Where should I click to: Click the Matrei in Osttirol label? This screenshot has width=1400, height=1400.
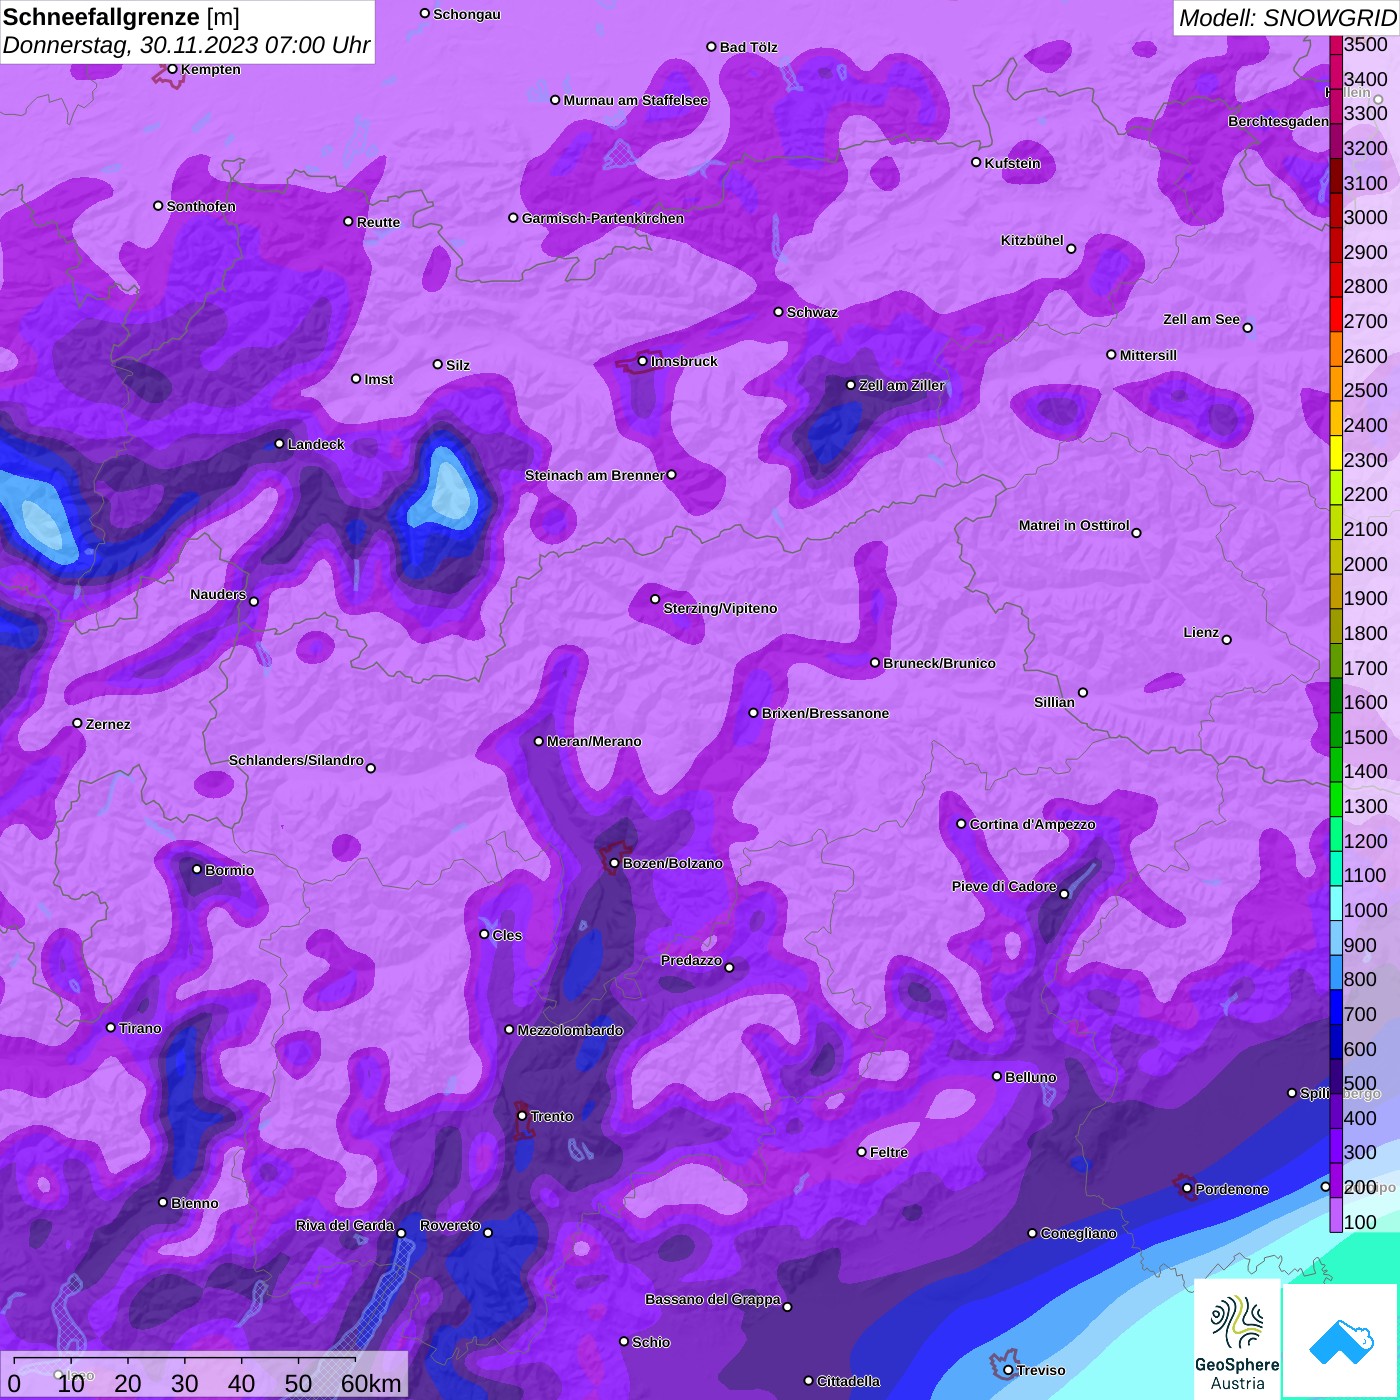coord(1074,525)
